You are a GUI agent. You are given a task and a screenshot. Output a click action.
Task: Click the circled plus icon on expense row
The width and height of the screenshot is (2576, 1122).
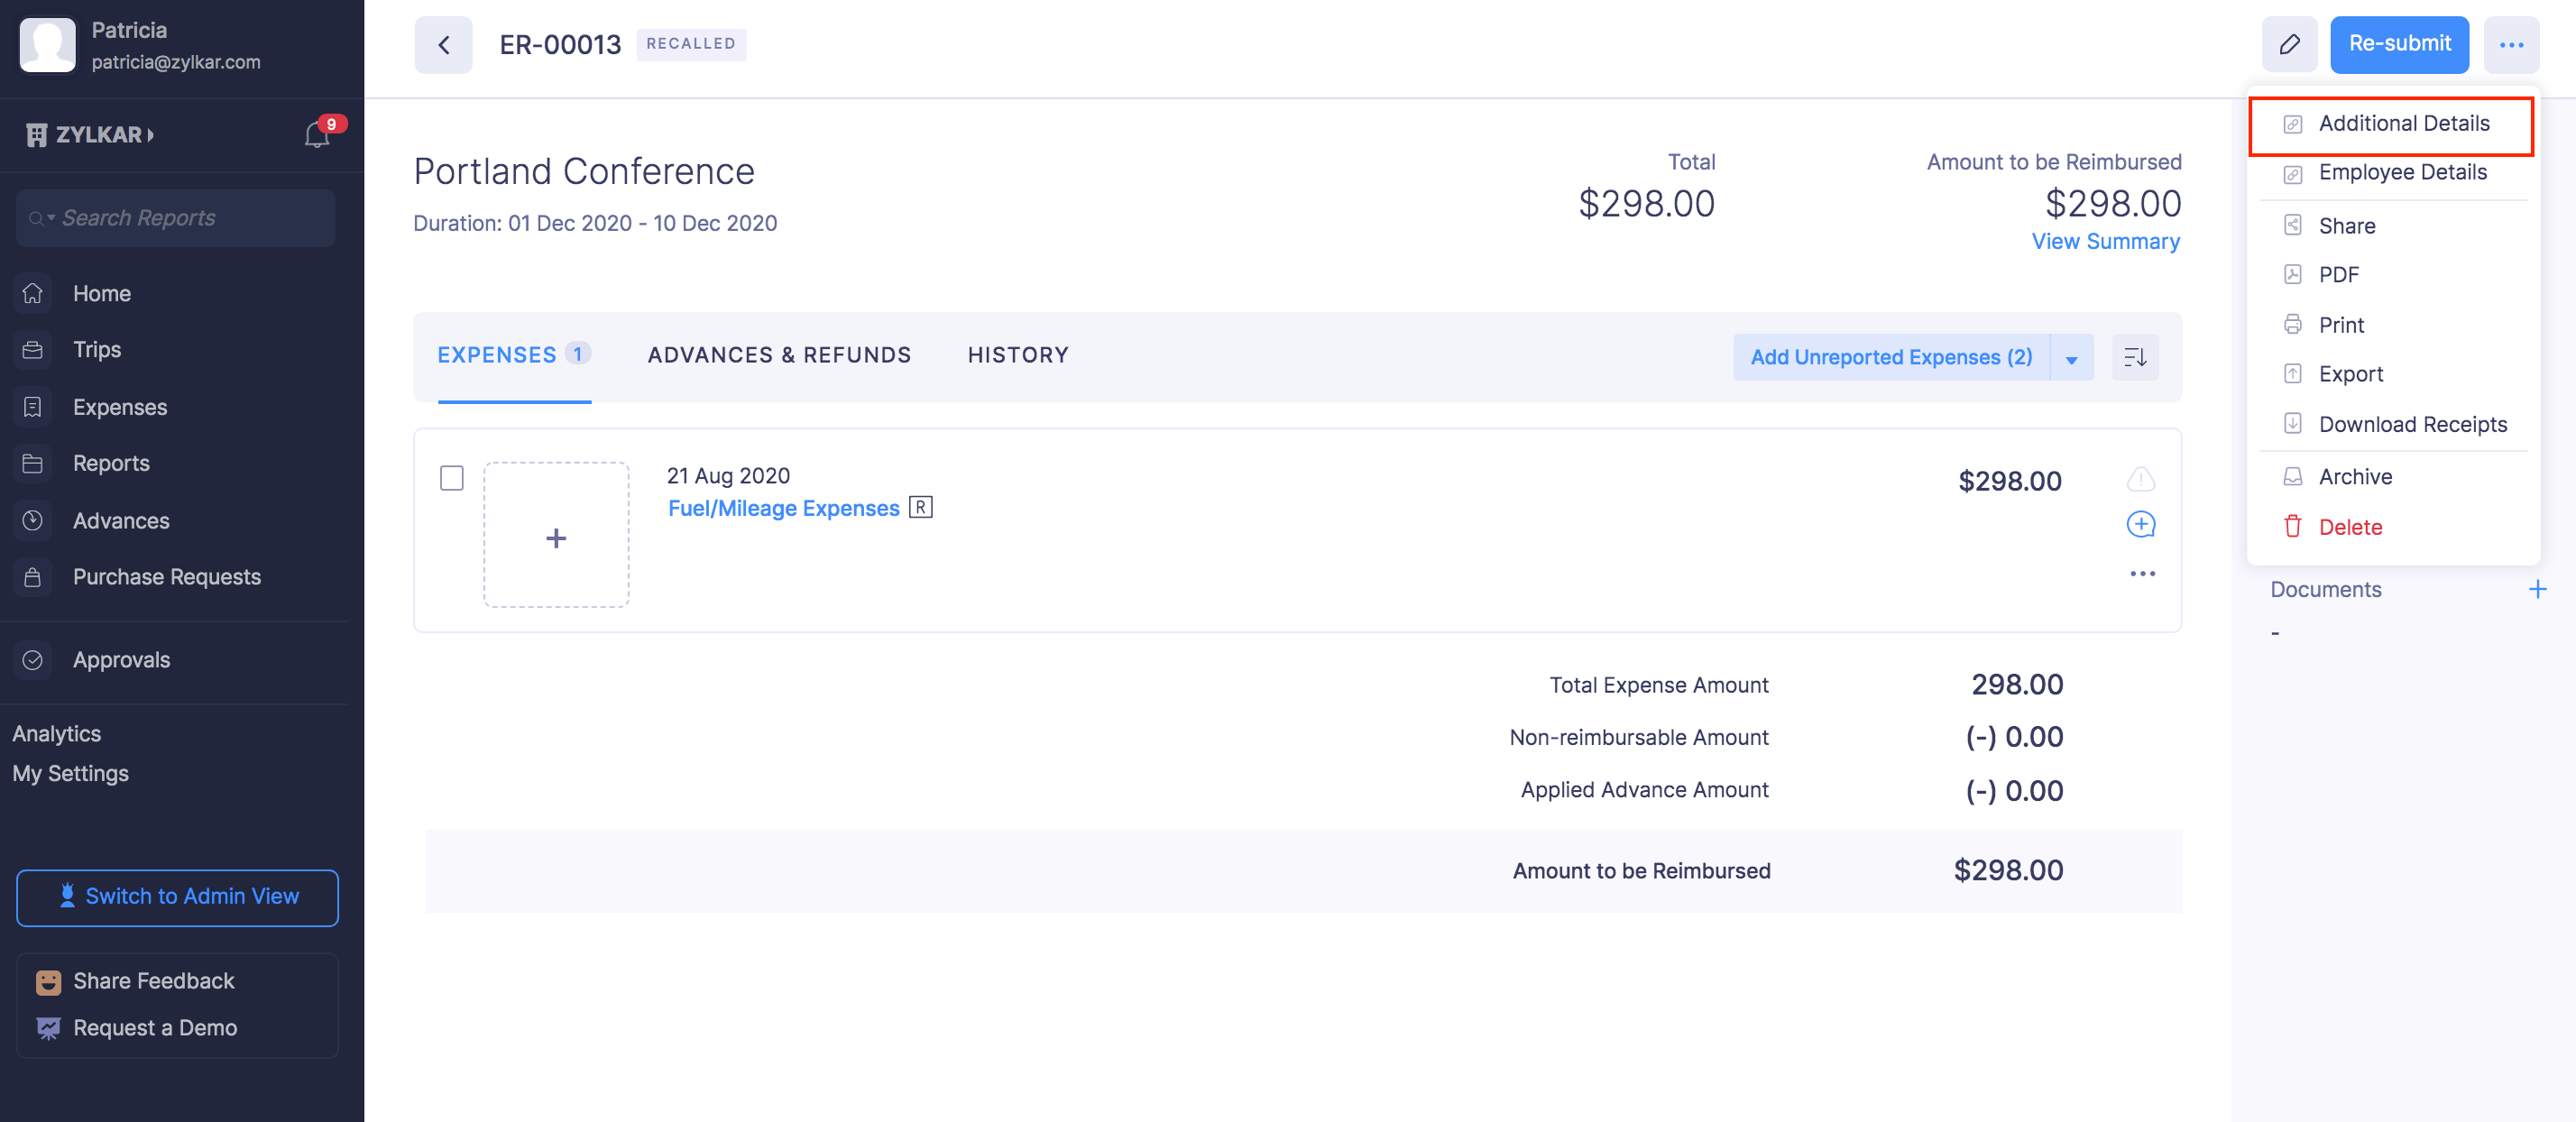(x=2140, y=524)
